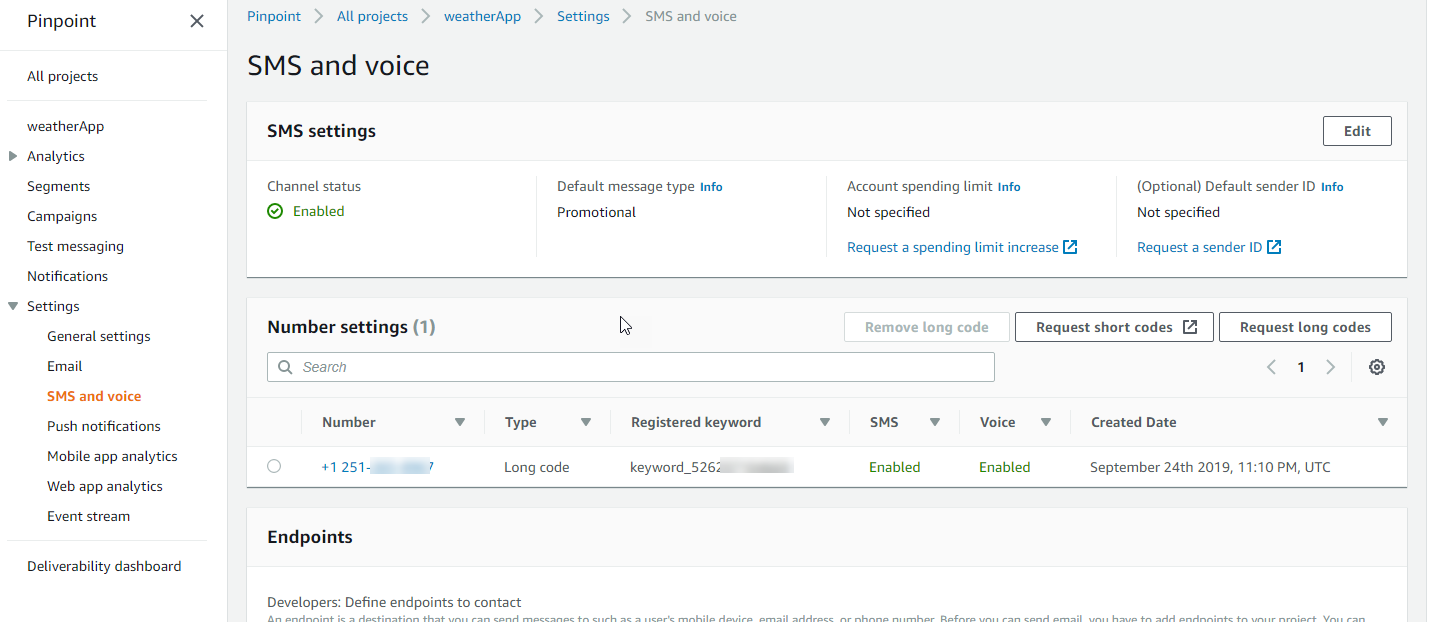Navigate to Campaigns
The height and width of the screenshot is (622, 1438).
point(62,216)
